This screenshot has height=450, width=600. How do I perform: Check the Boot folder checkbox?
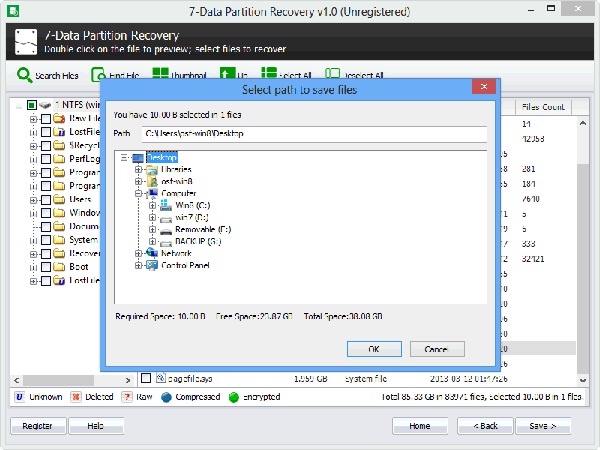tap(46, 267)
